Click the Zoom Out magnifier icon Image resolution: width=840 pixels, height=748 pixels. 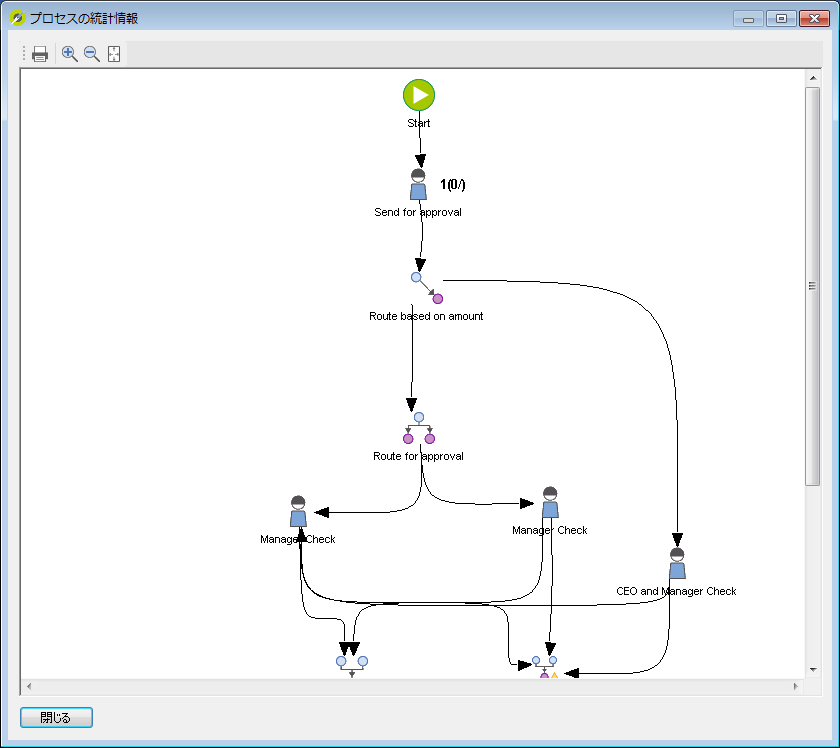point(92,54)
